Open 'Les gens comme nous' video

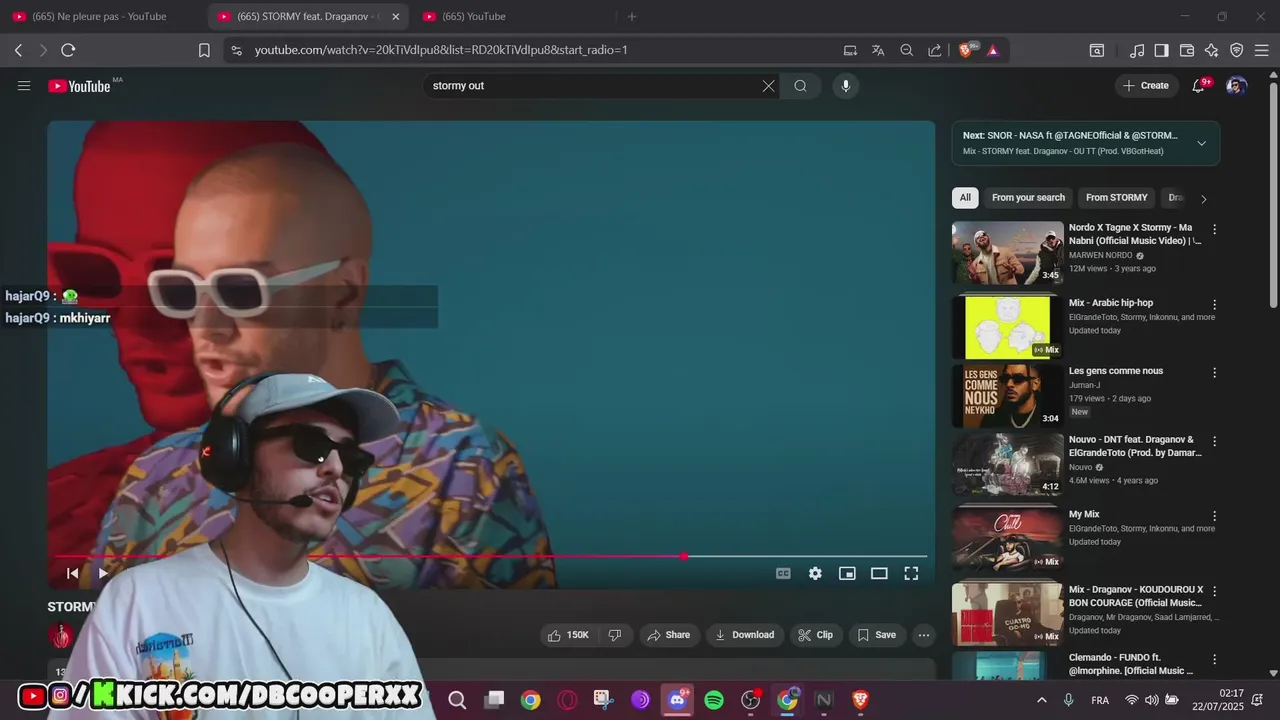(1007, 396)
